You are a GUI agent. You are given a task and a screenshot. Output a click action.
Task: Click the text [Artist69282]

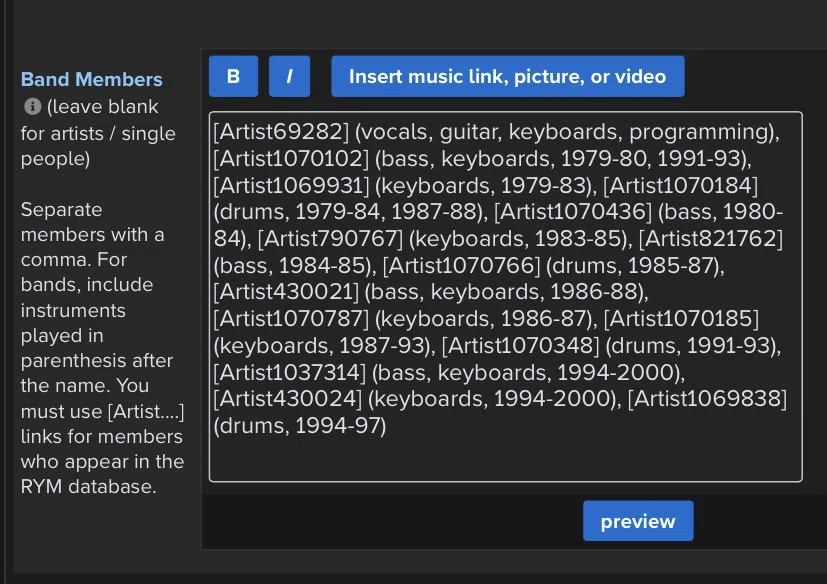[281, 132]
